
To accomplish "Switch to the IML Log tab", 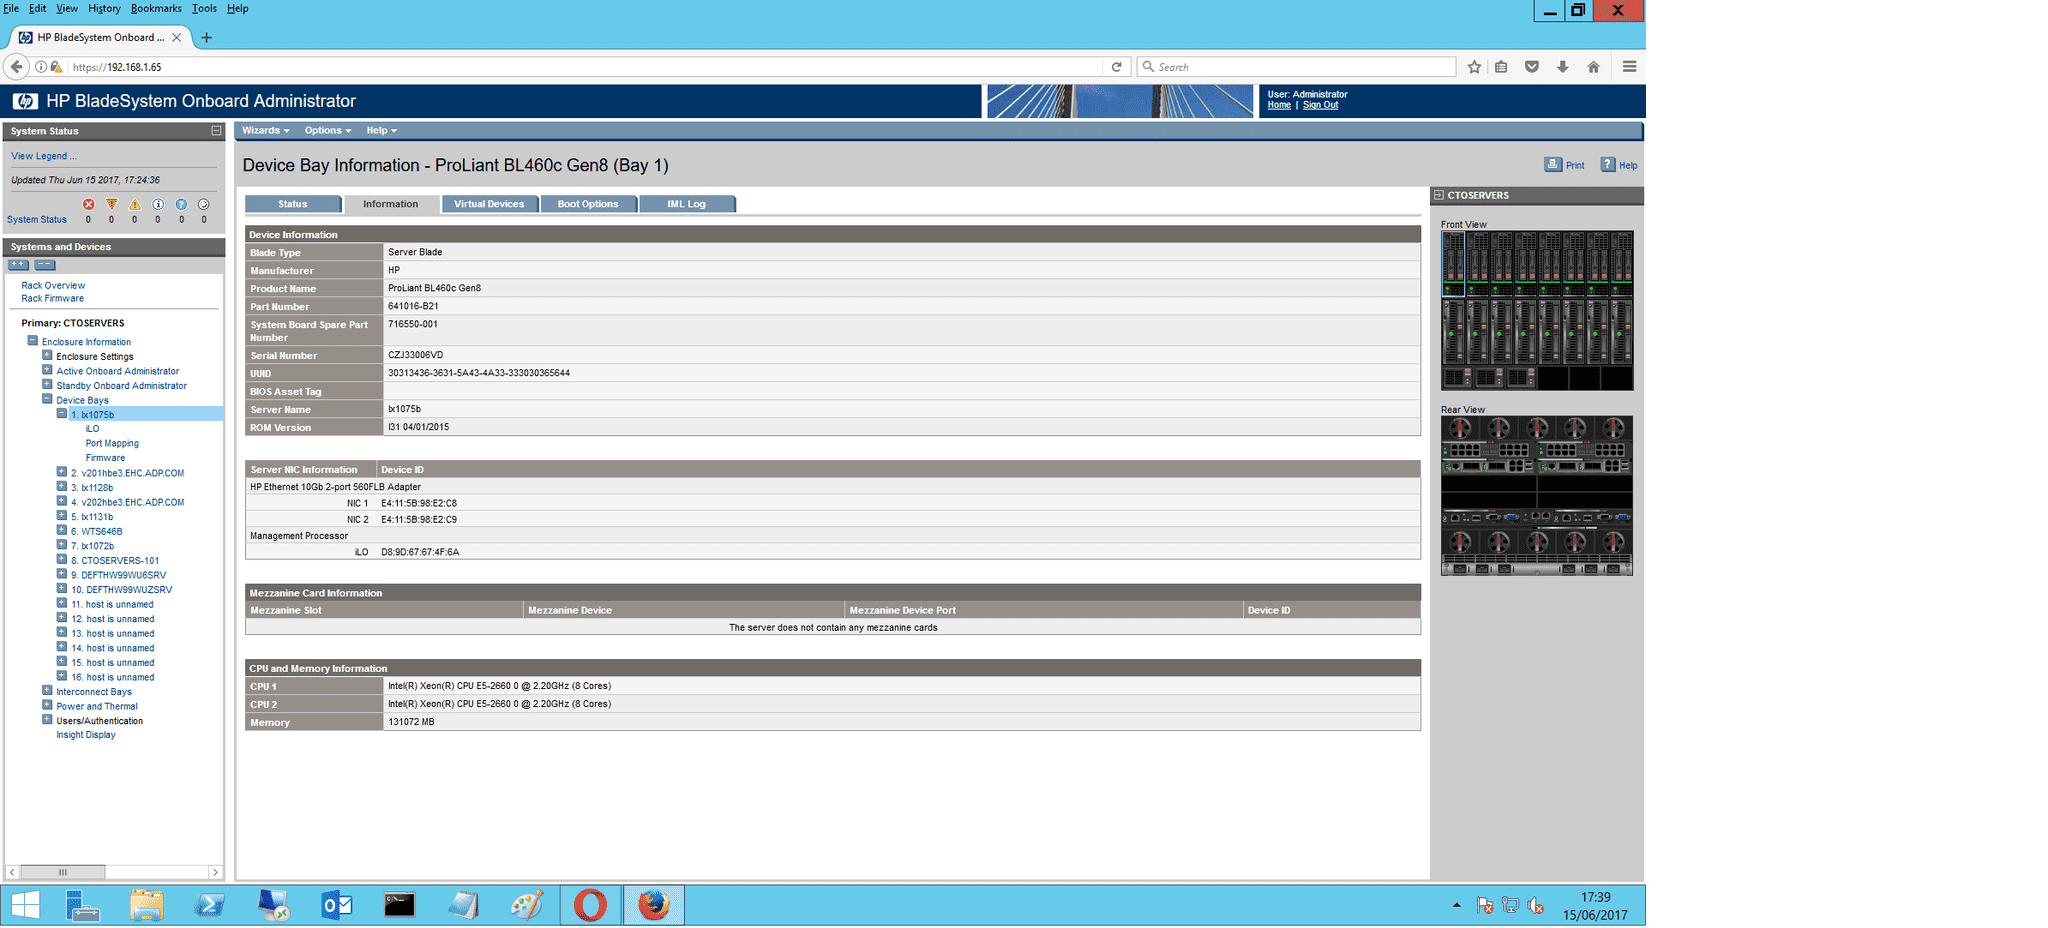I will click(687, 204).
